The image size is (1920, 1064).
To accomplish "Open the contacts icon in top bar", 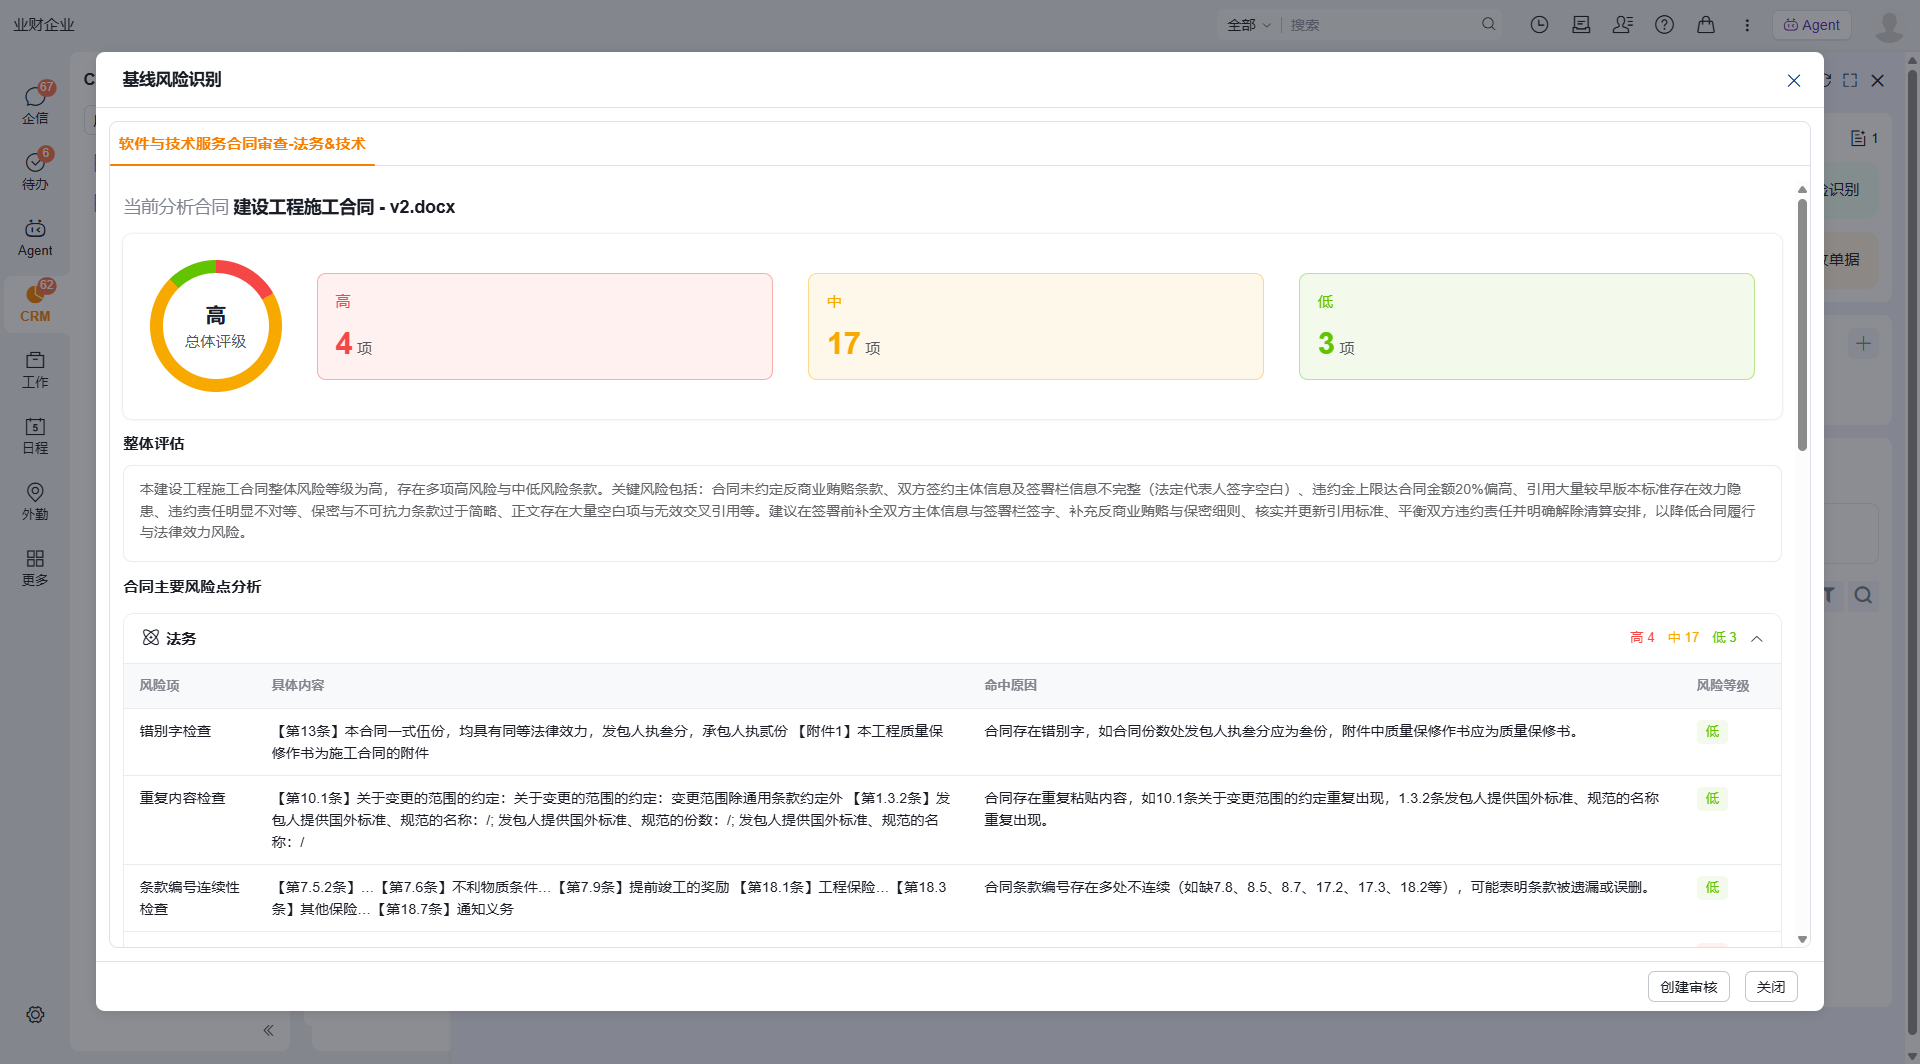I will [1623, 25].
